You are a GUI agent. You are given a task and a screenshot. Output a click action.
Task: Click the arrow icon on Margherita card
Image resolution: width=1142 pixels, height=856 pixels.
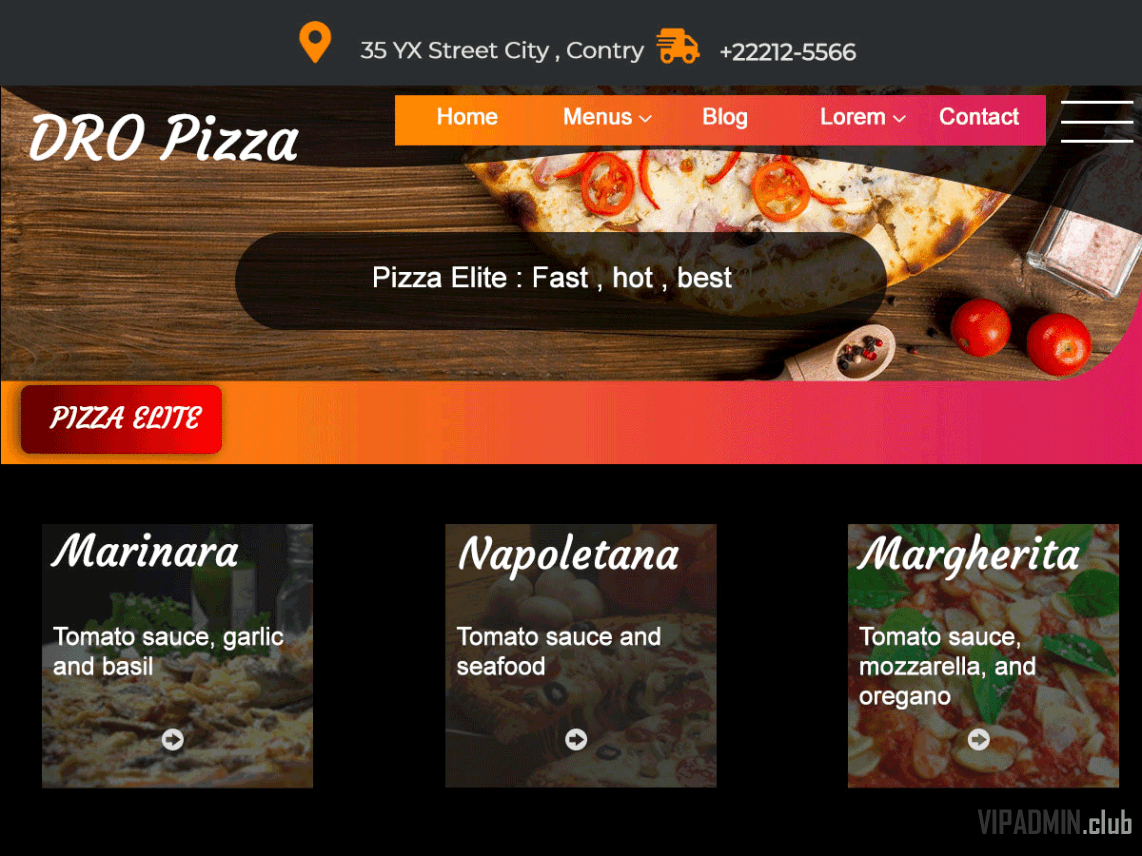[x=979, y=739]
